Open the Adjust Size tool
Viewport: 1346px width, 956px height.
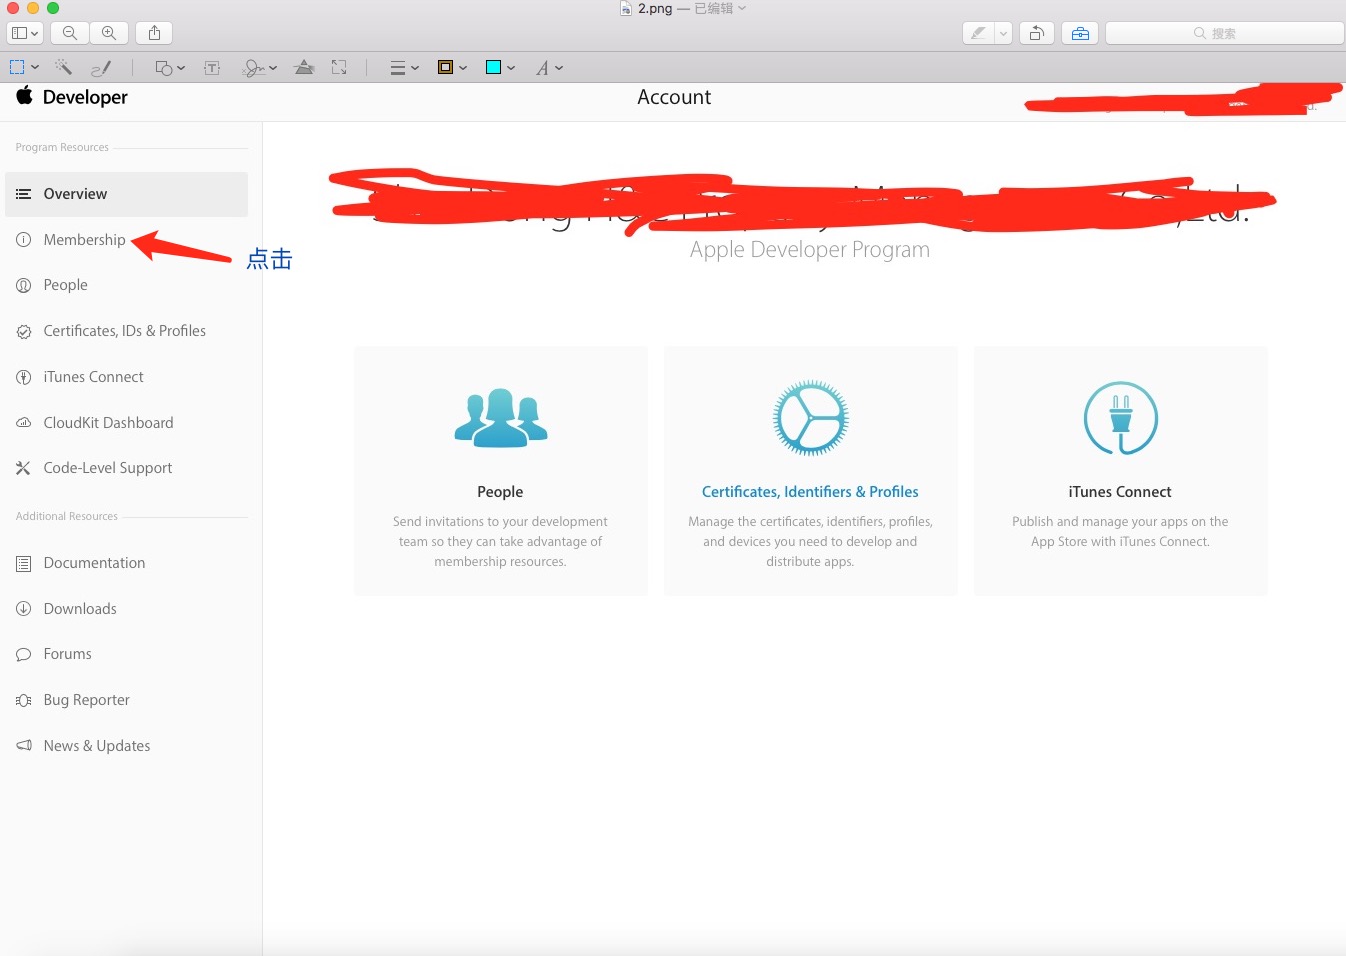point(339,68)
